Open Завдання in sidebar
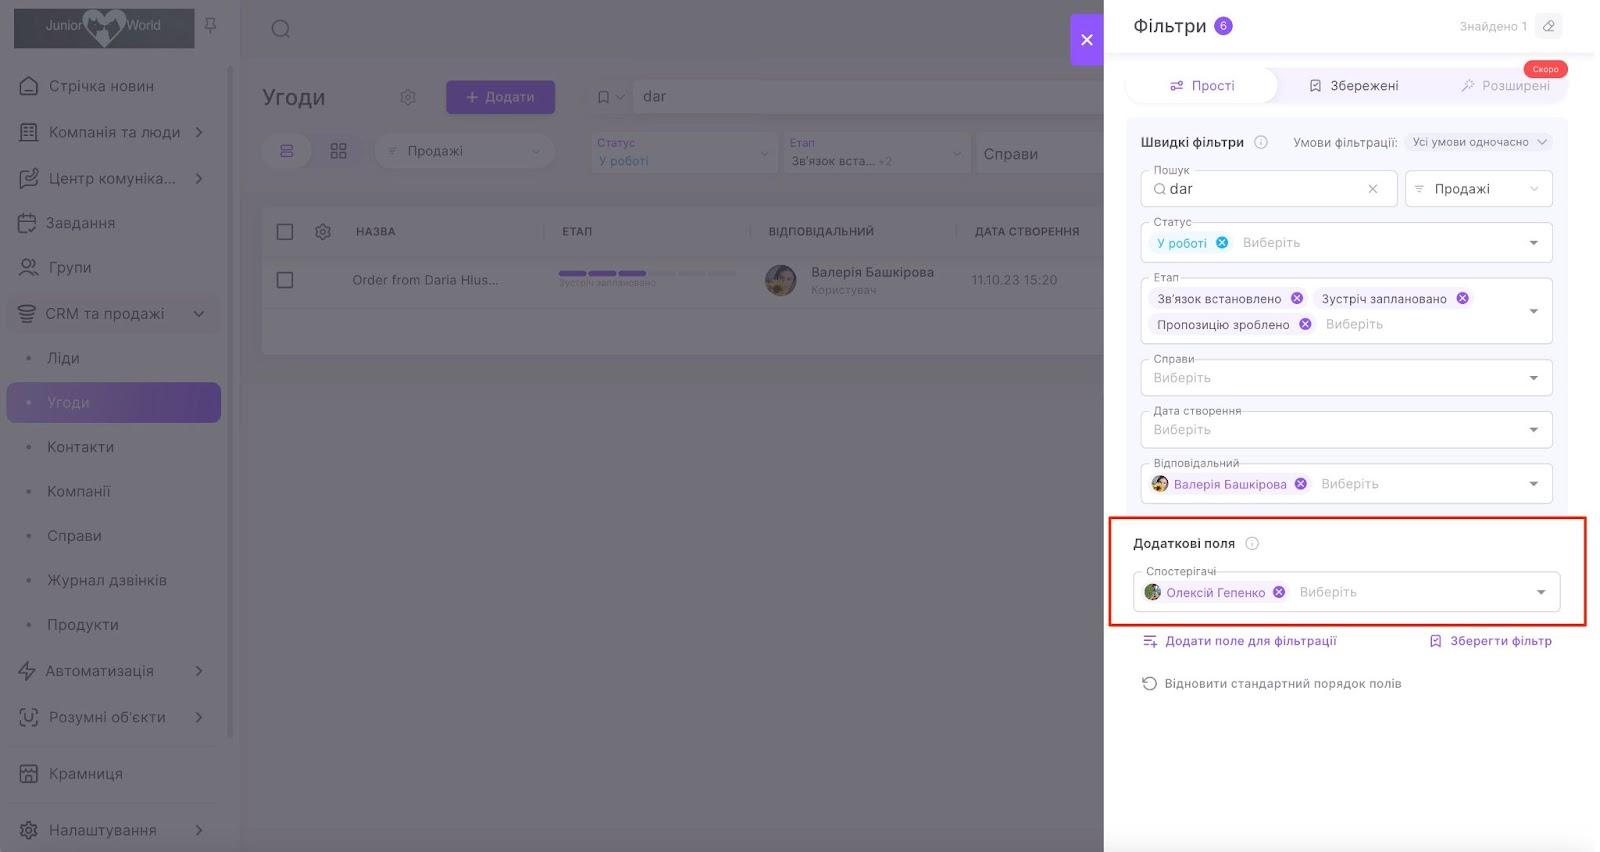Screen dimensions: 1600x852 [80, 223]
